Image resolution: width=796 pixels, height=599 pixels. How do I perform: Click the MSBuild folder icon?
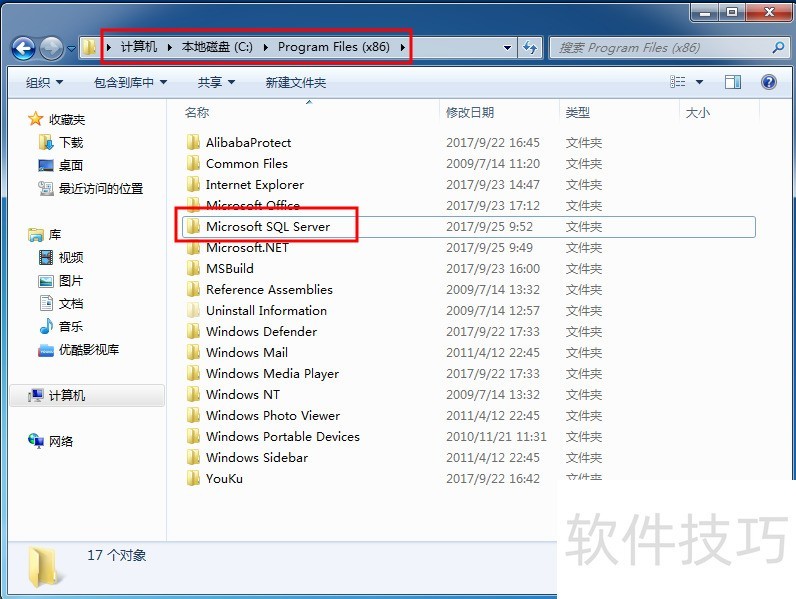point(193,268)
